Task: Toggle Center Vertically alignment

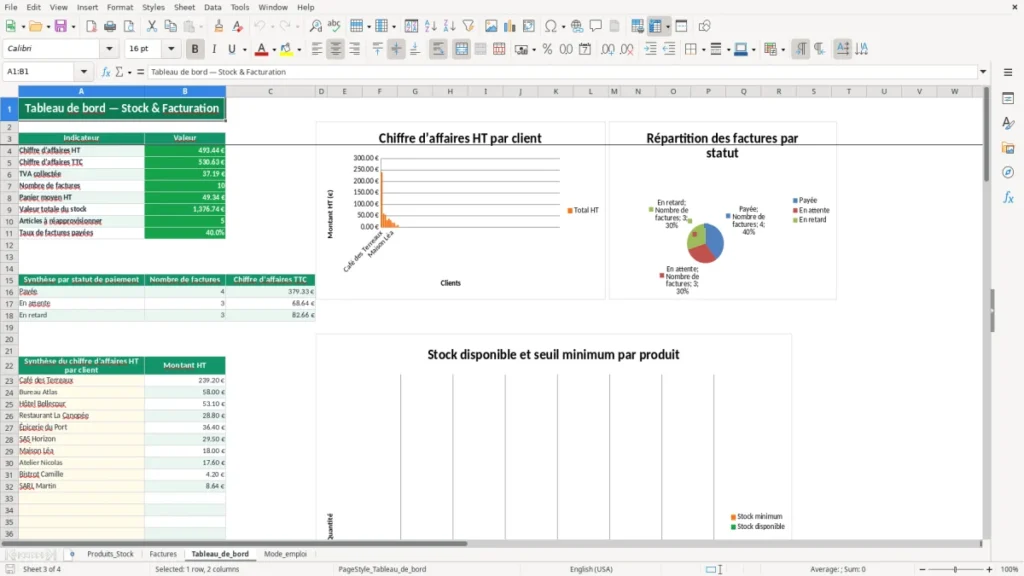Action: 396,49
